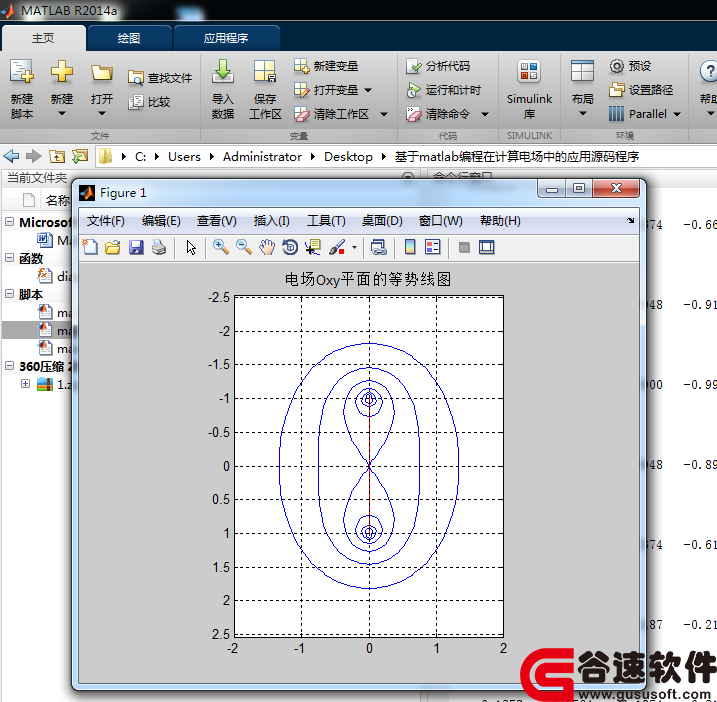Click Import Data (导入数据)
The height and width of the screenshot is (702, 717).
tap(223, 89)
